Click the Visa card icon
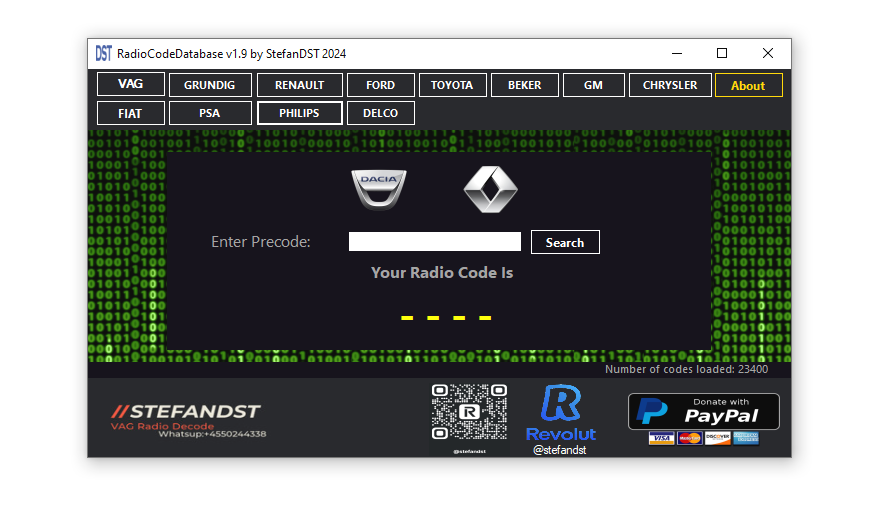Image resolution: width=883 pixels, height=508 pixels. [x=661, y=438]
